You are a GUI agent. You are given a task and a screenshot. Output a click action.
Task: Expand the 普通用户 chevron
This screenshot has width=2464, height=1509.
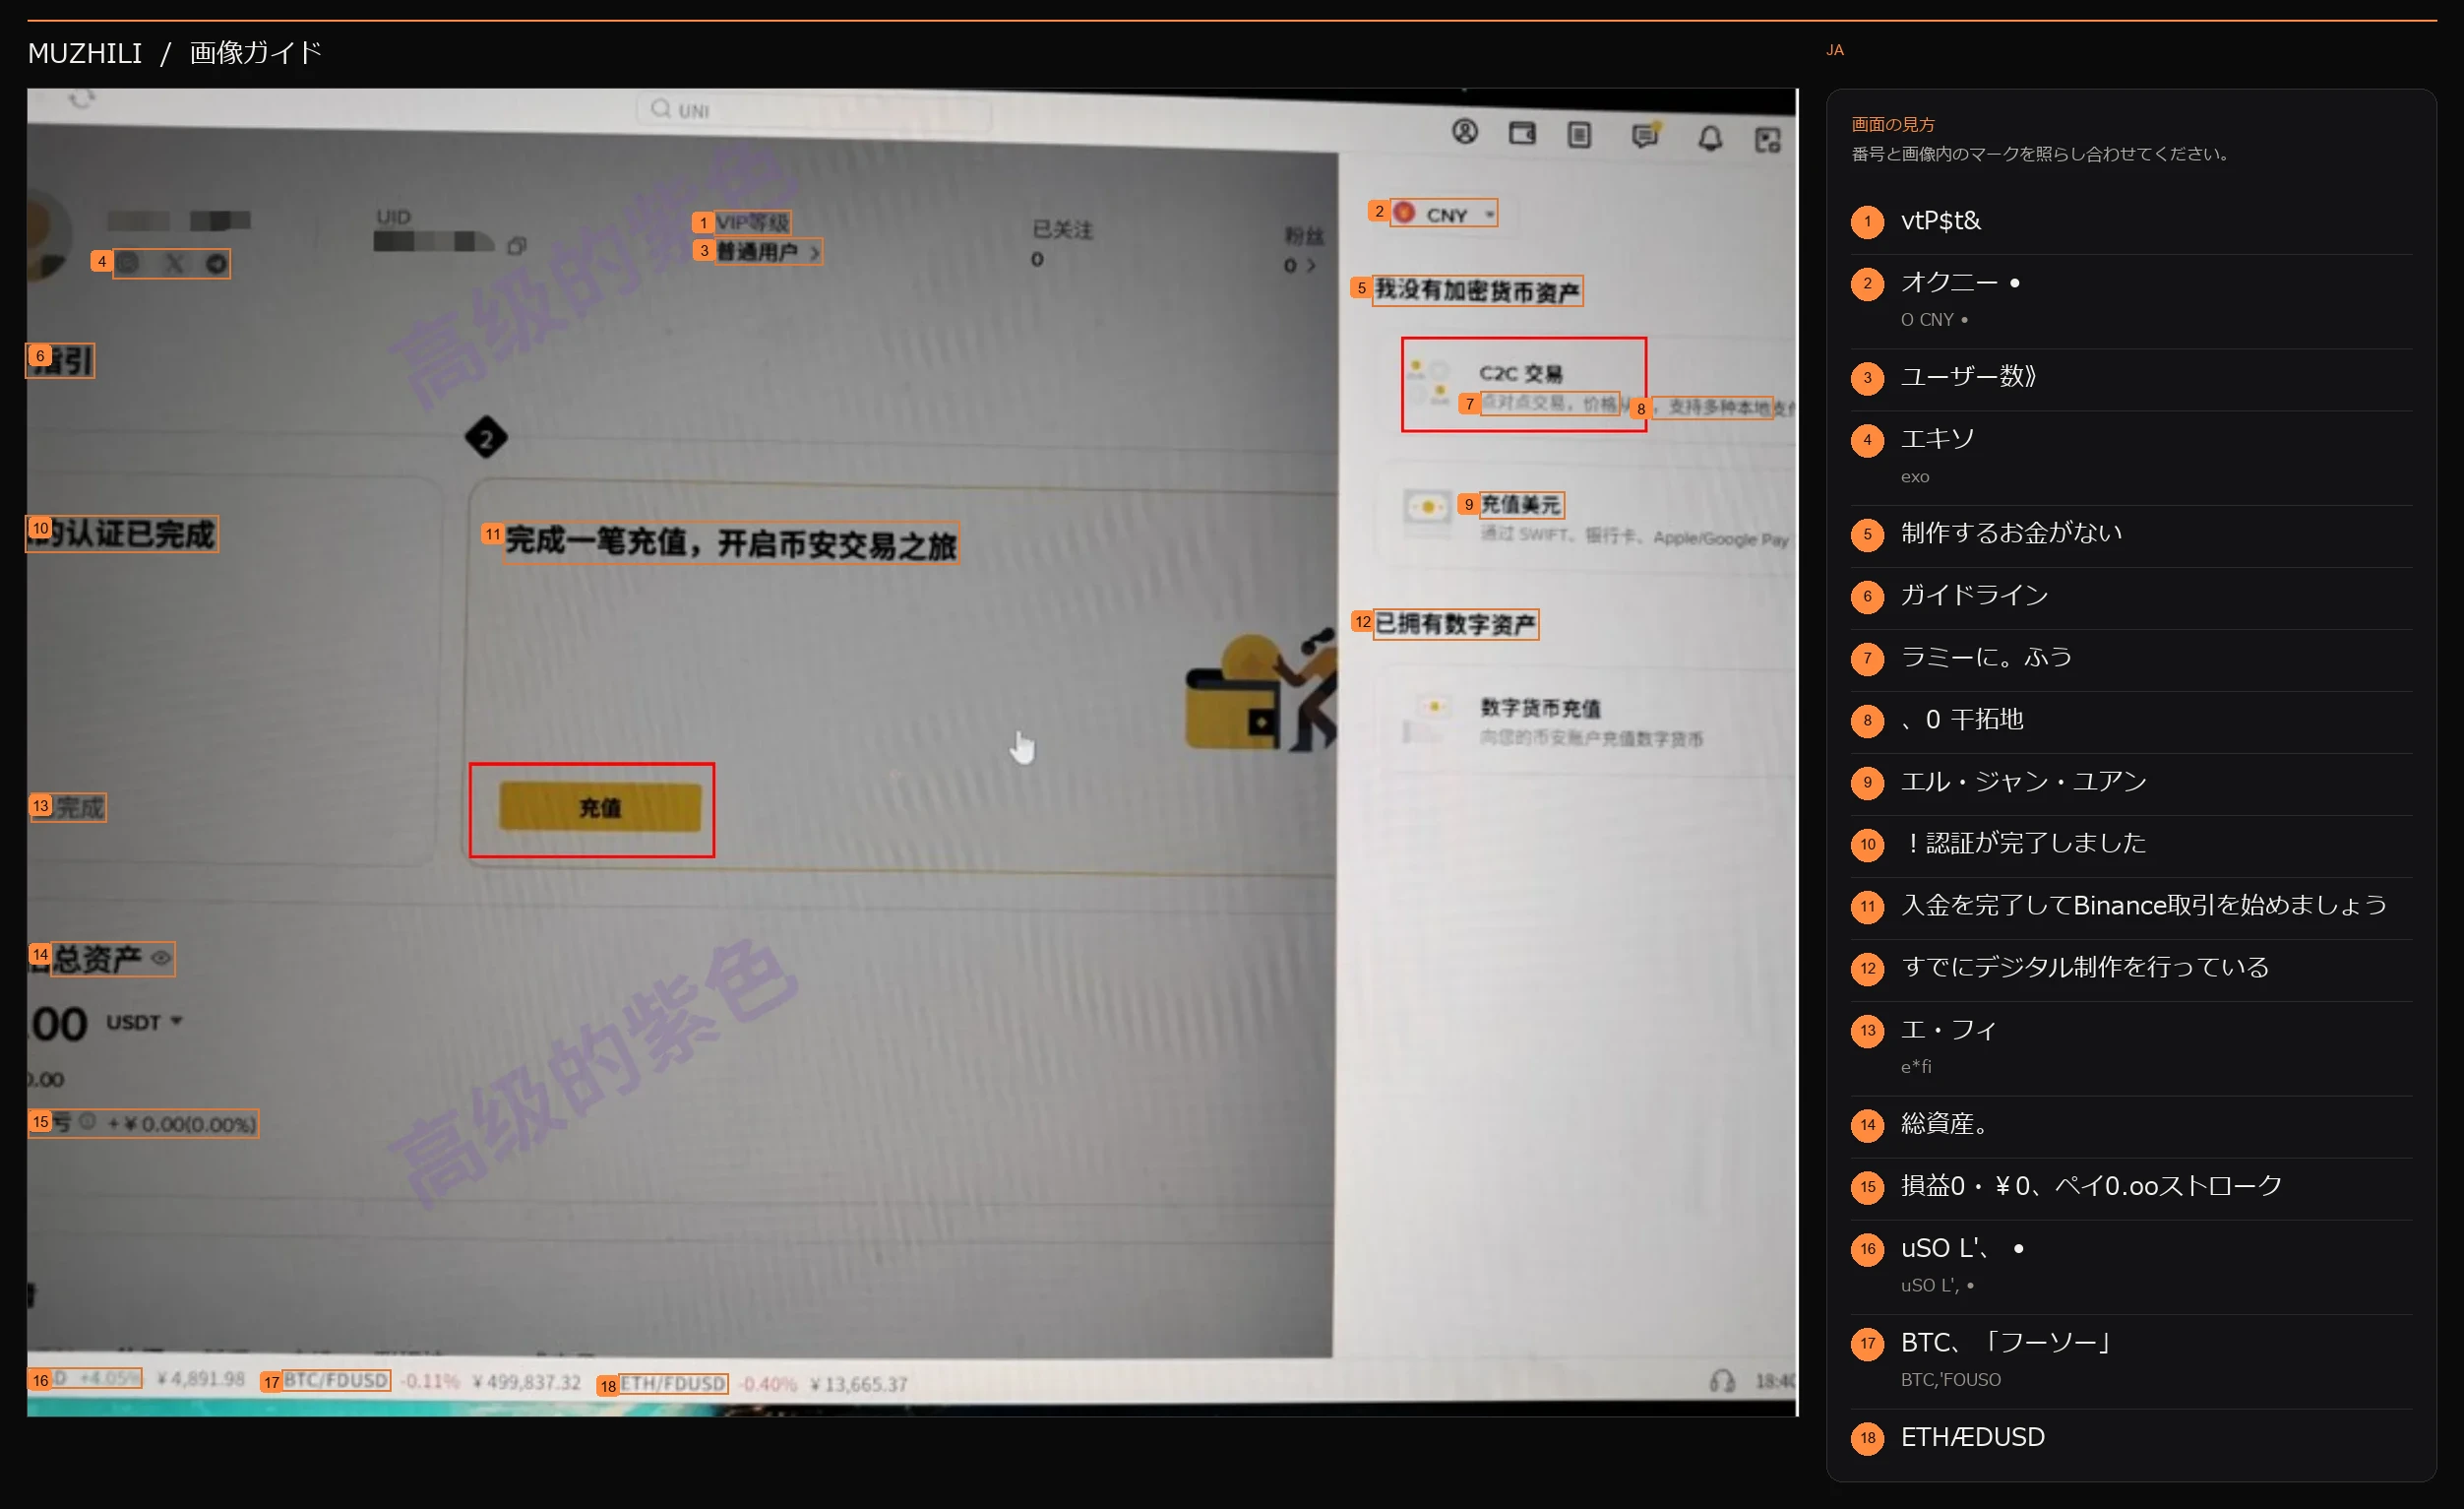coord(814,253)
